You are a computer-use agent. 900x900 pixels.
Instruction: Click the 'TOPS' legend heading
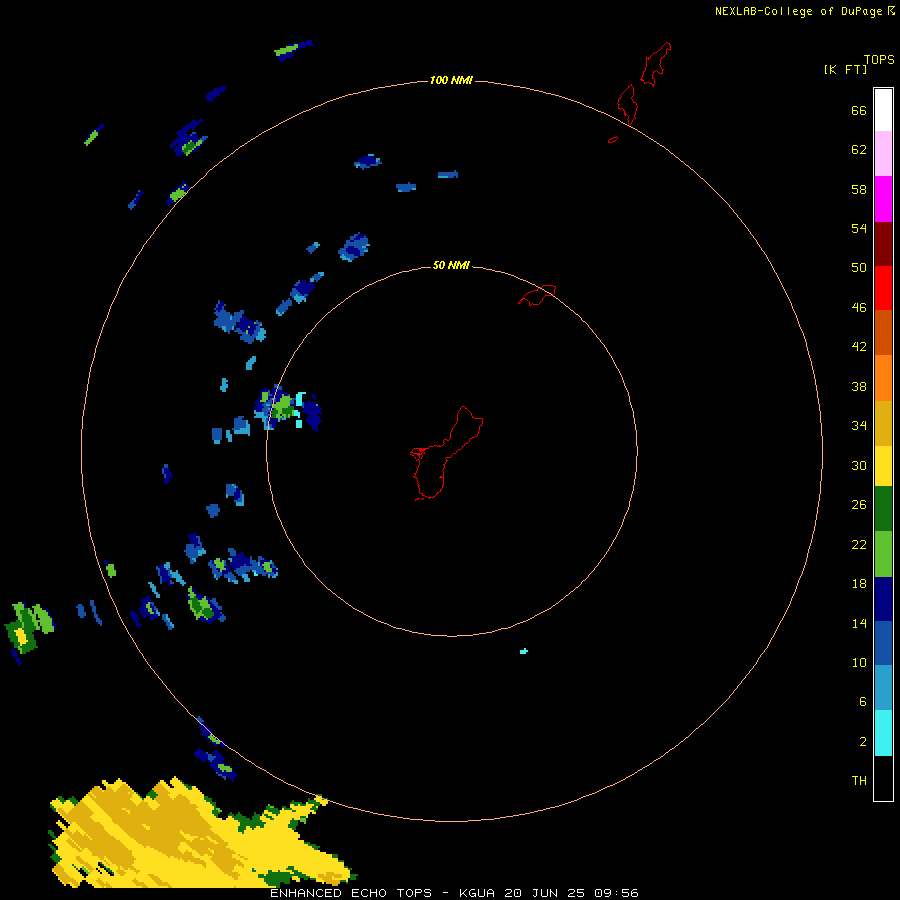pos(879,59)
